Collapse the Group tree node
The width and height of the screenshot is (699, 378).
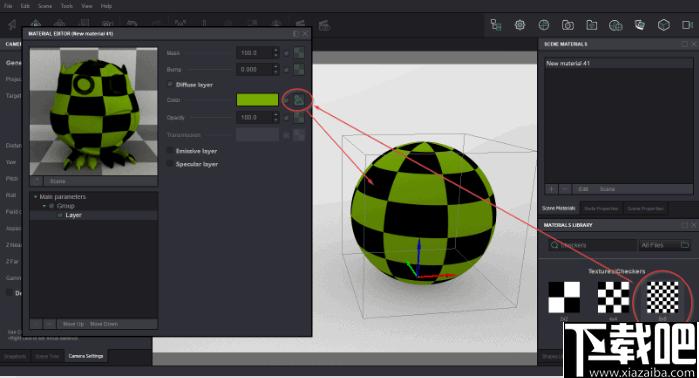[44, 206]
